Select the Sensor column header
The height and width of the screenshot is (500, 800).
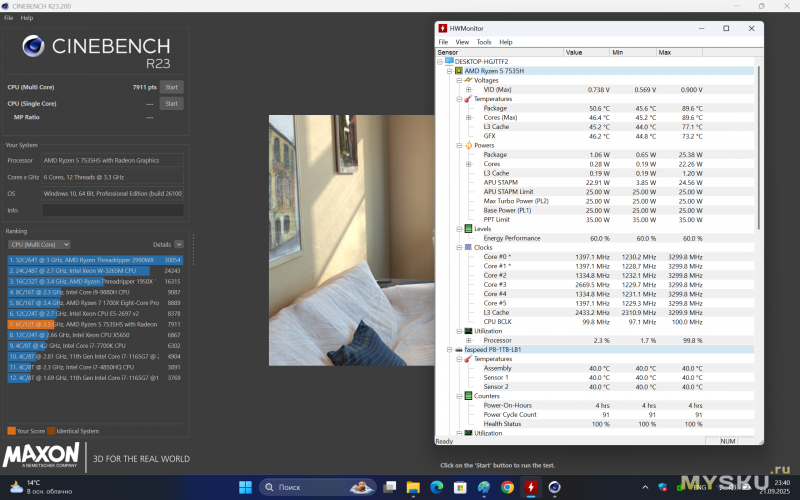point(499,53)
